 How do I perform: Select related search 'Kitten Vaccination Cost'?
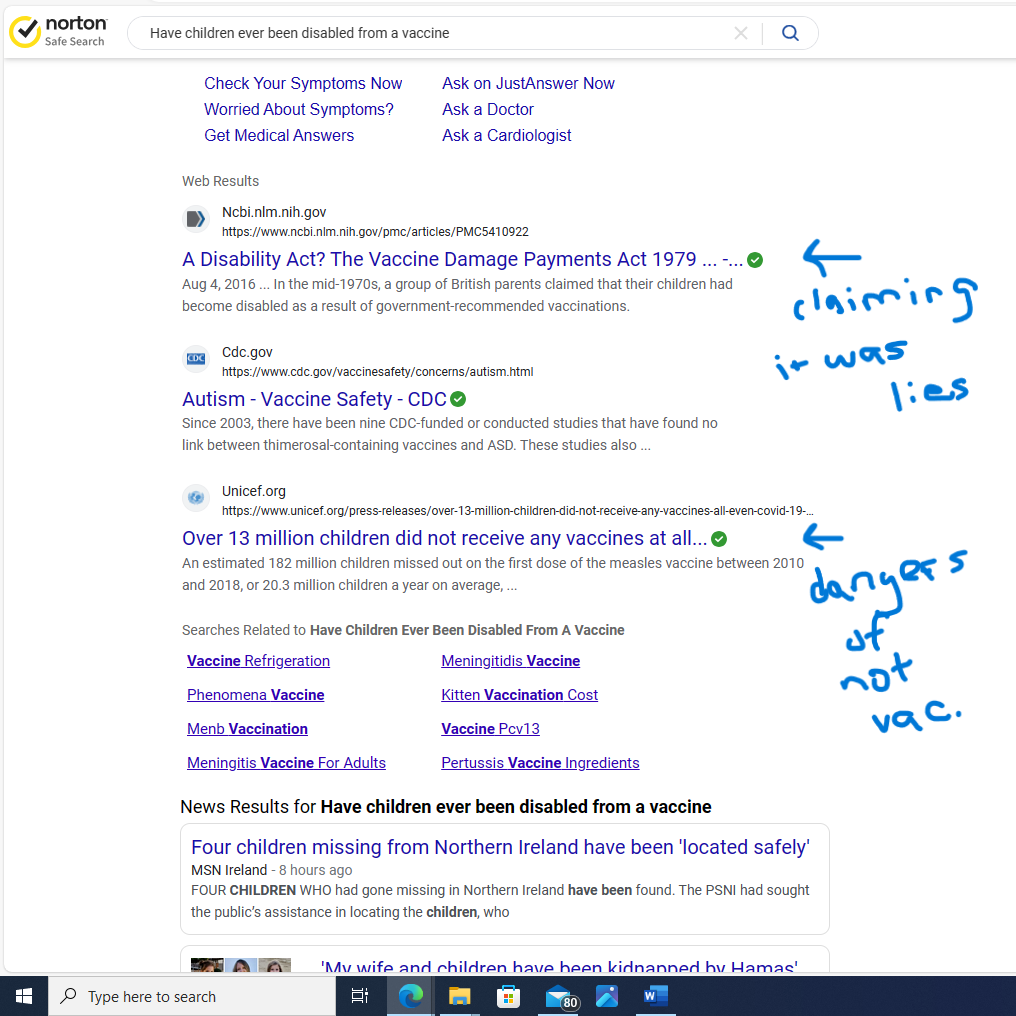click(519, 695)
